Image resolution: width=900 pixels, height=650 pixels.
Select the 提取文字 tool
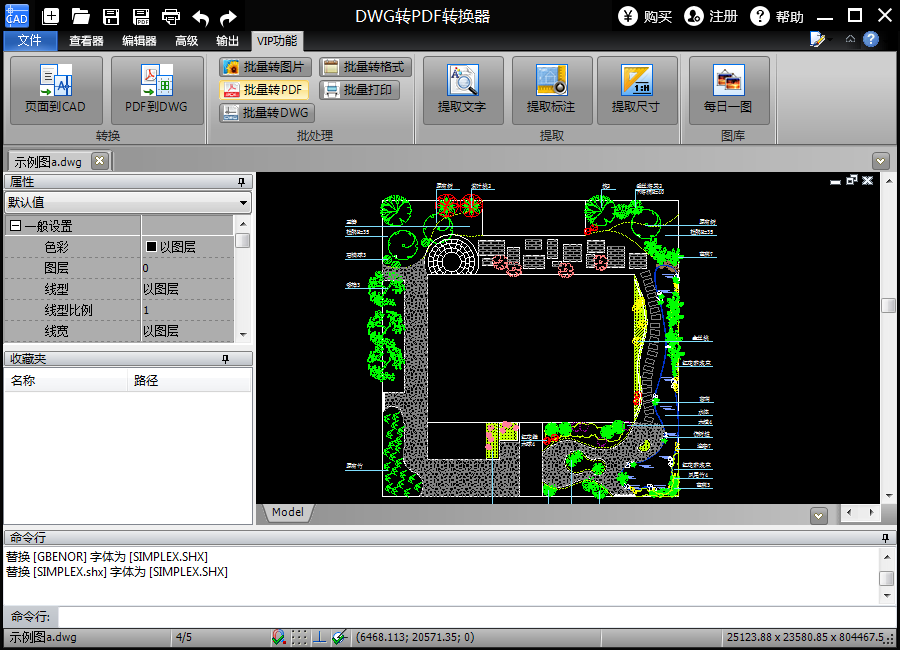462,90
